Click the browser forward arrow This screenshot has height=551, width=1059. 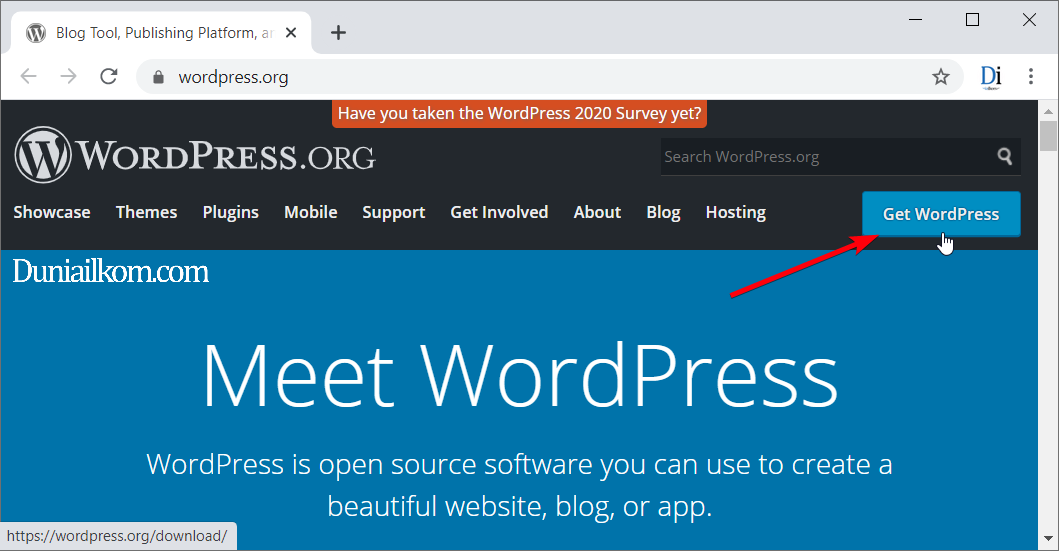point(68,76)
